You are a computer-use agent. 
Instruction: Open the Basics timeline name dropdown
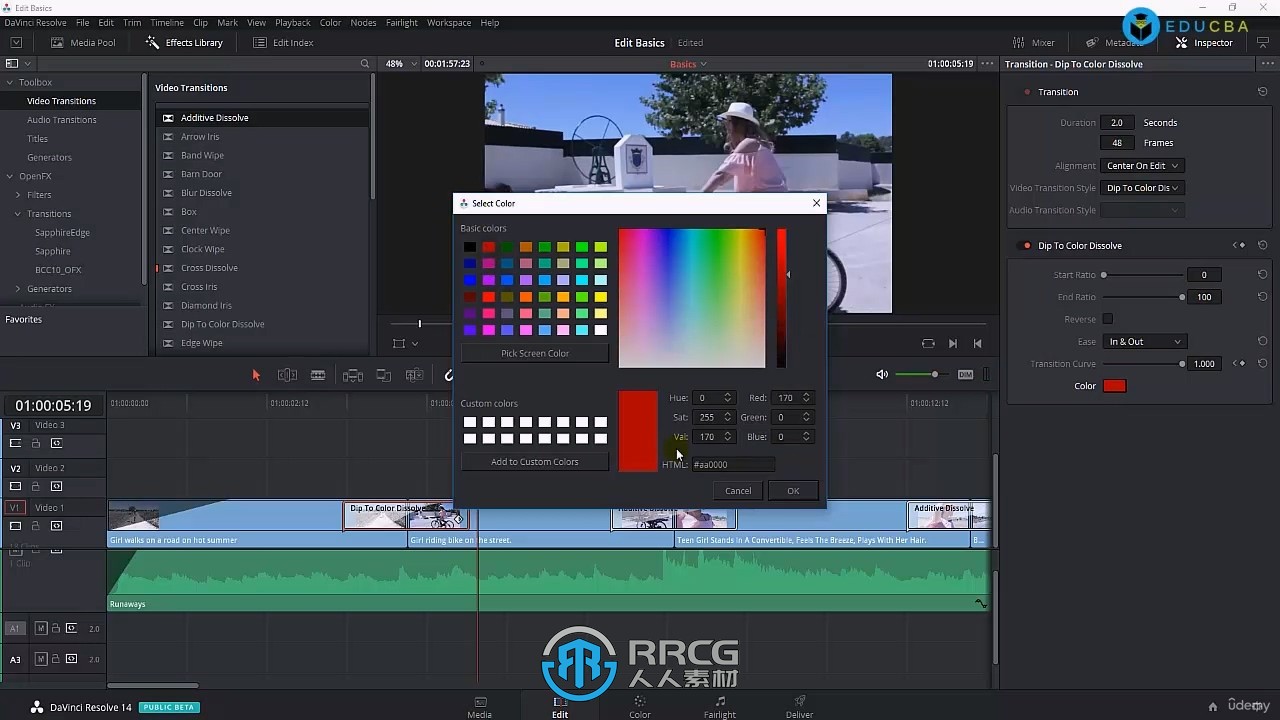pos(688,64)
